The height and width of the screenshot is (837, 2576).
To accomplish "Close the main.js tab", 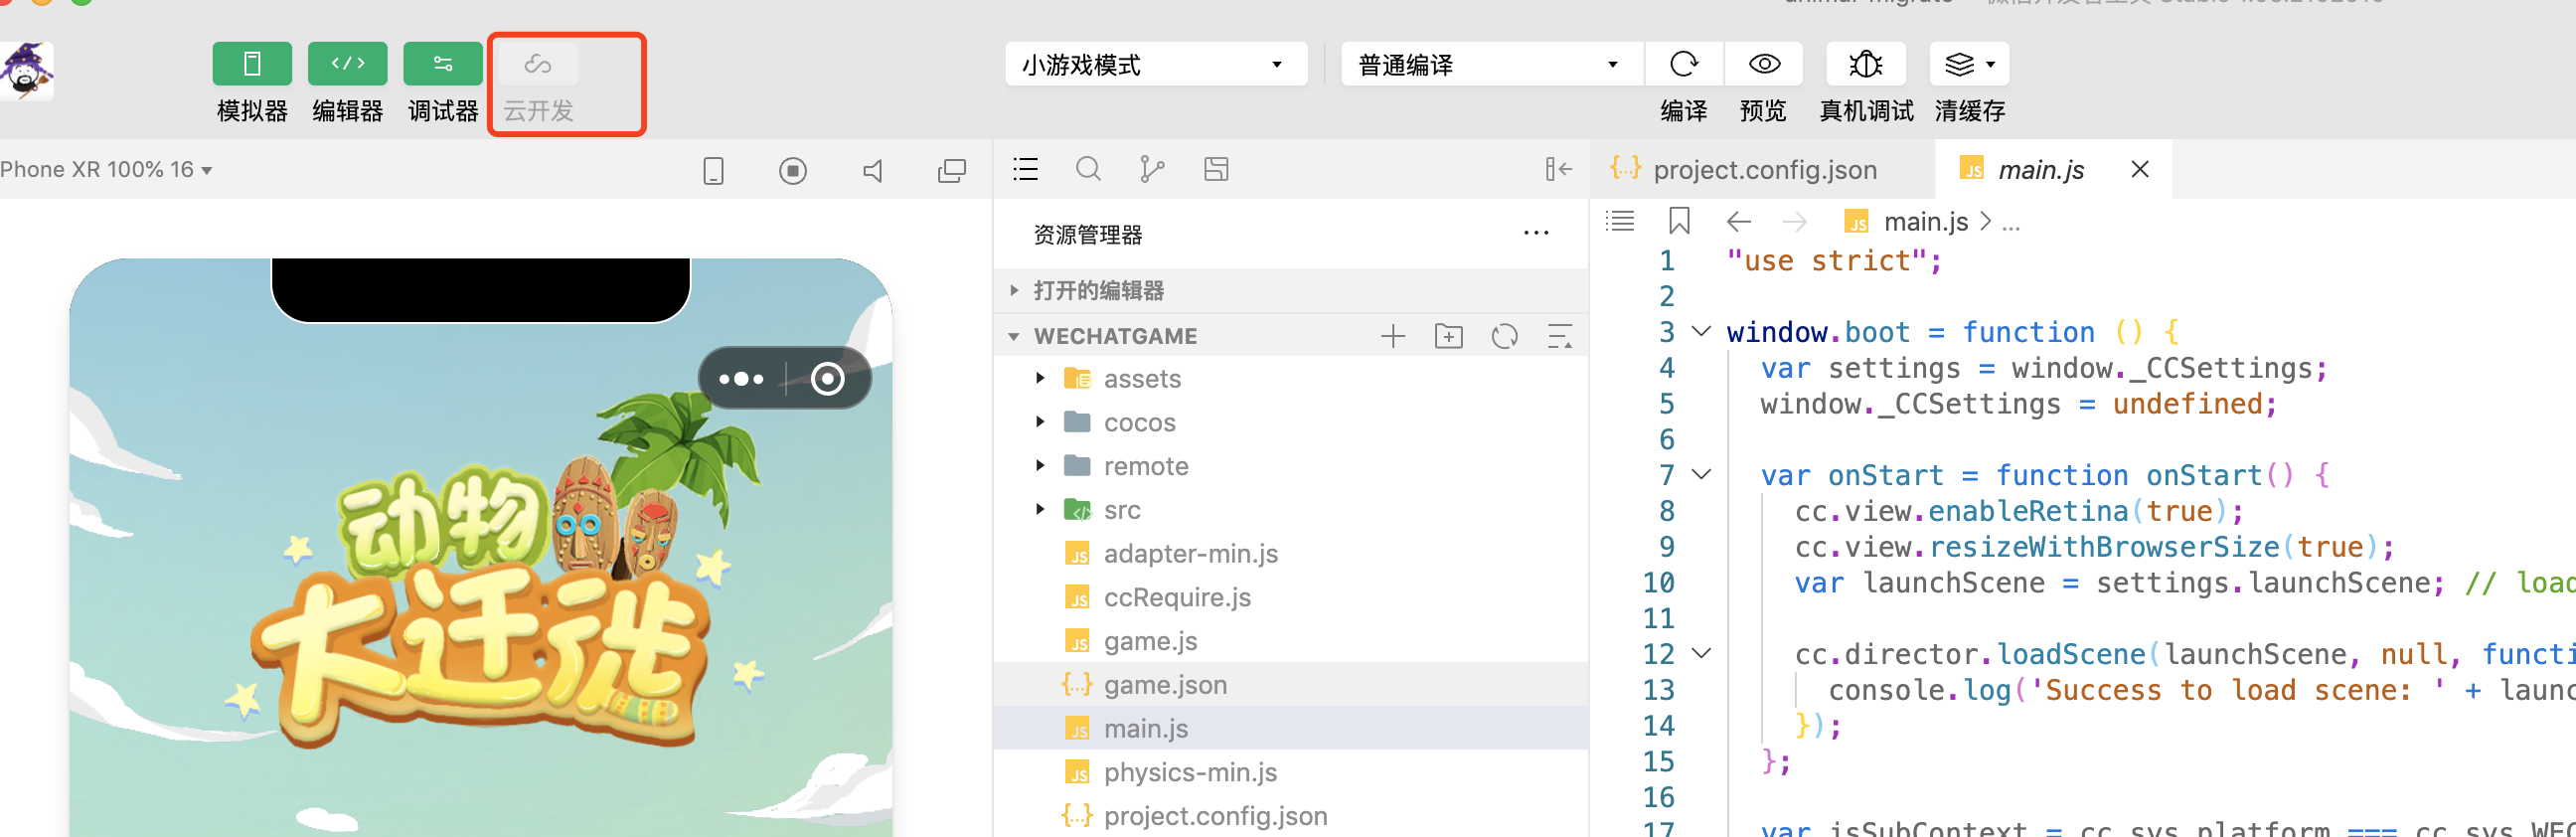I will click(2140, 170).
